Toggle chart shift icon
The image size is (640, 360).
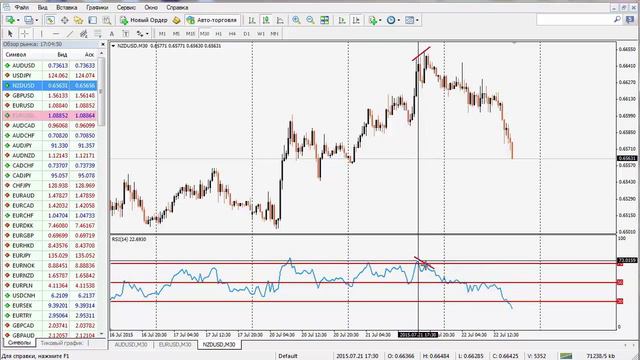click(356, 20)
